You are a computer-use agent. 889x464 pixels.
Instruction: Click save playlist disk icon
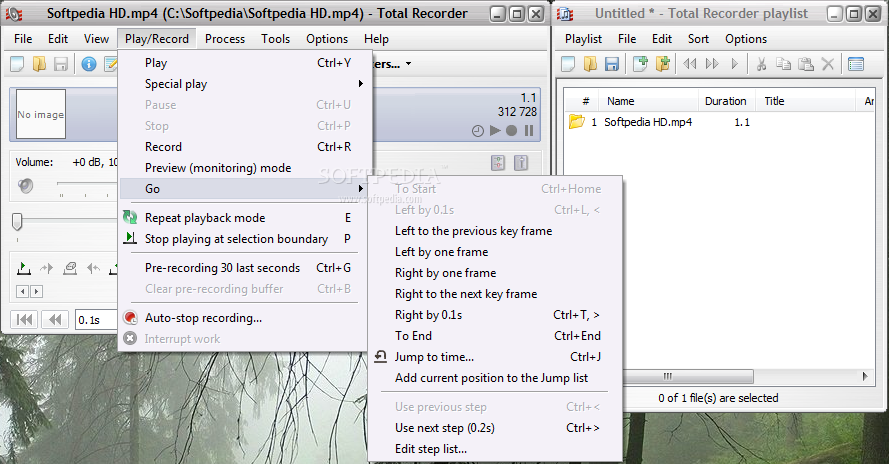pyautogui.click(x=612, y=64)
